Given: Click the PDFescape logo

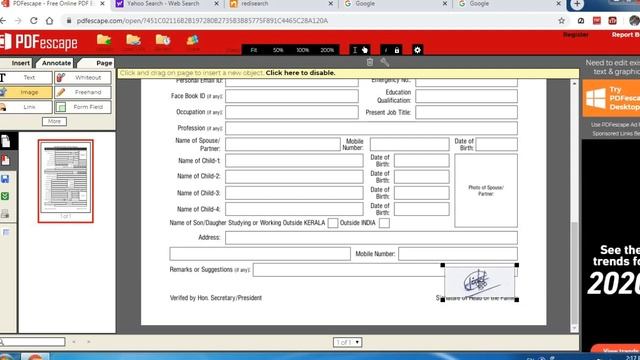Looking at the screenshot, I should click(x=40, y=42).
